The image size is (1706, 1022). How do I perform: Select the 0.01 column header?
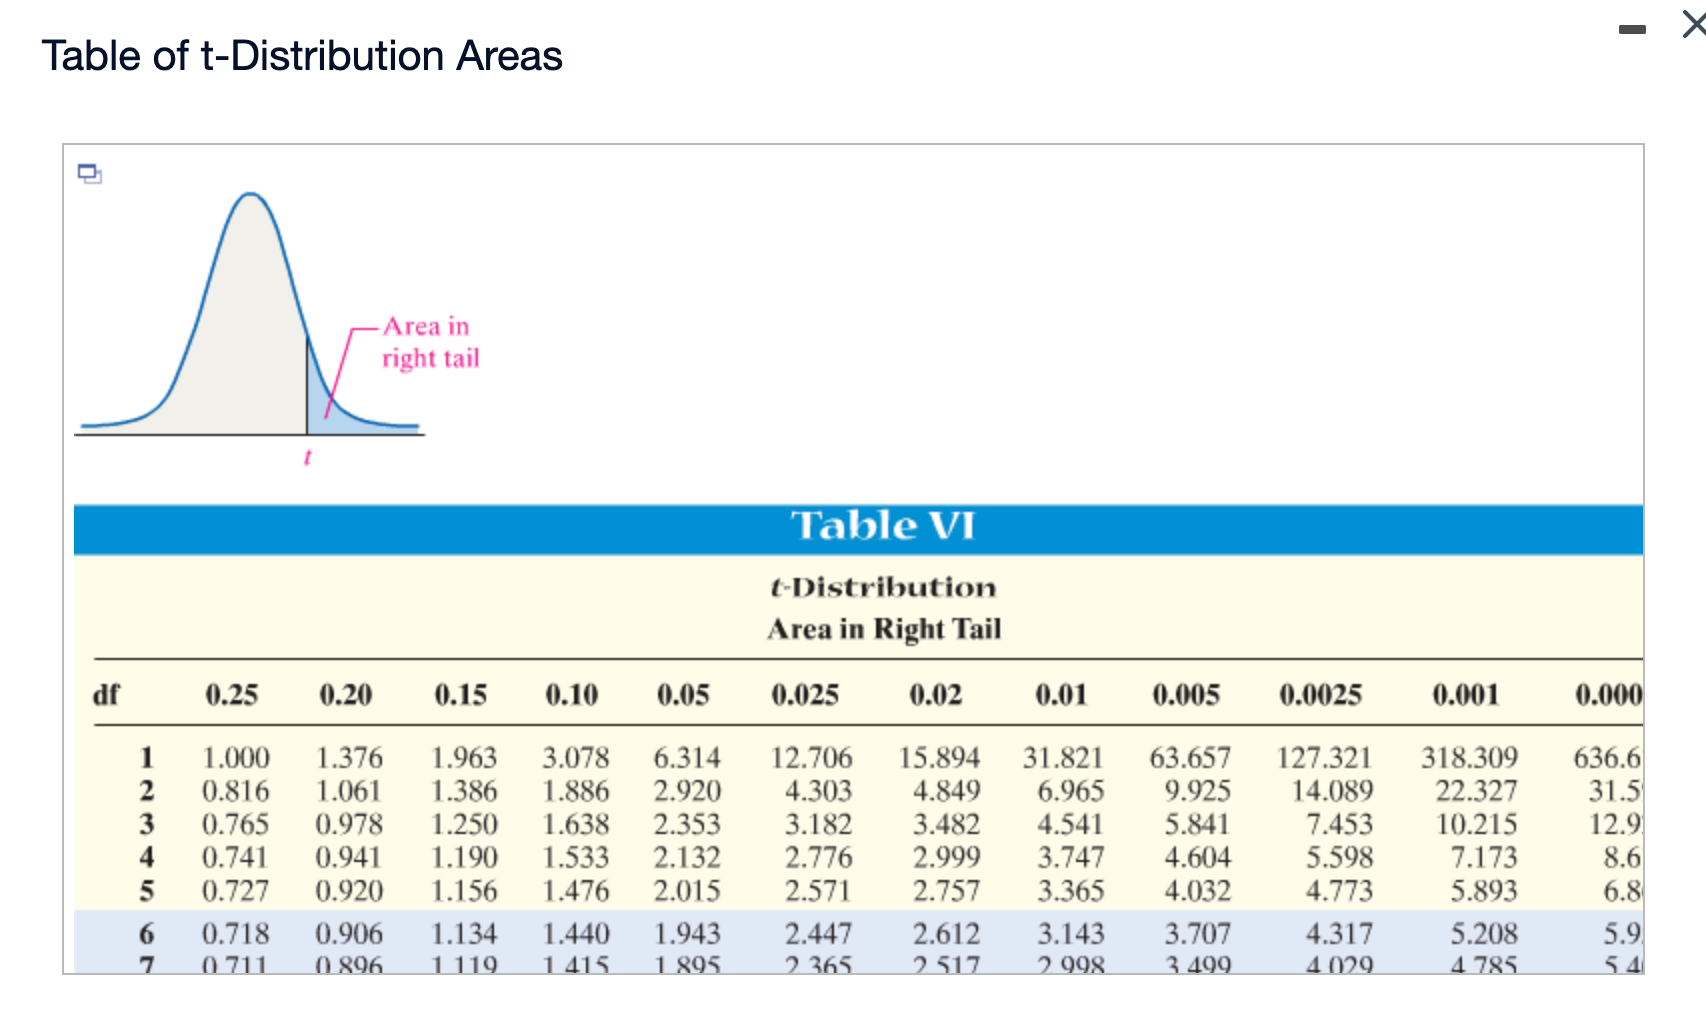tap(1061, 695)
